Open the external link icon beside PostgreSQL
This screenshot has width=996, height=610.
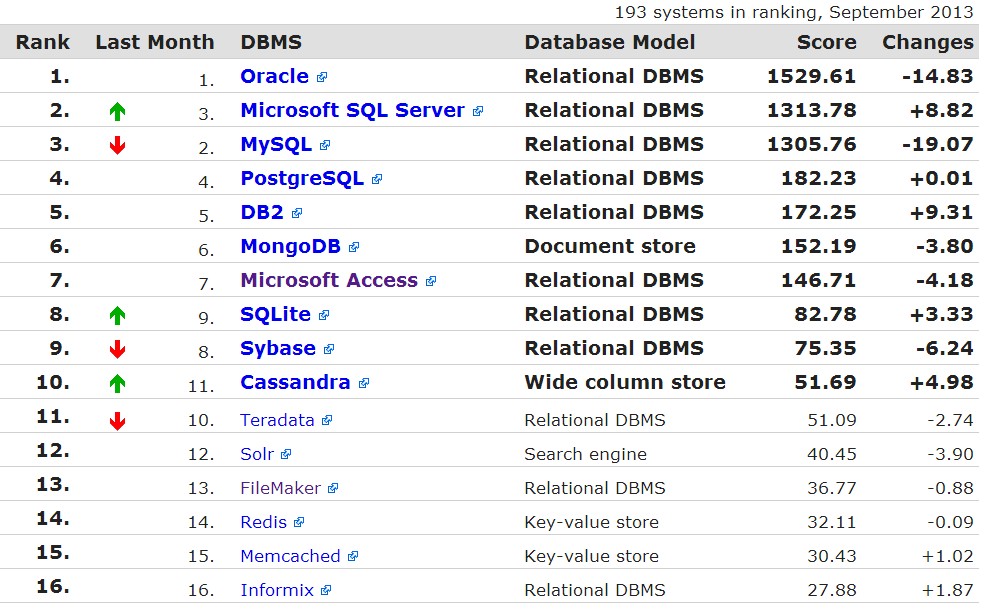click(377, 179)
